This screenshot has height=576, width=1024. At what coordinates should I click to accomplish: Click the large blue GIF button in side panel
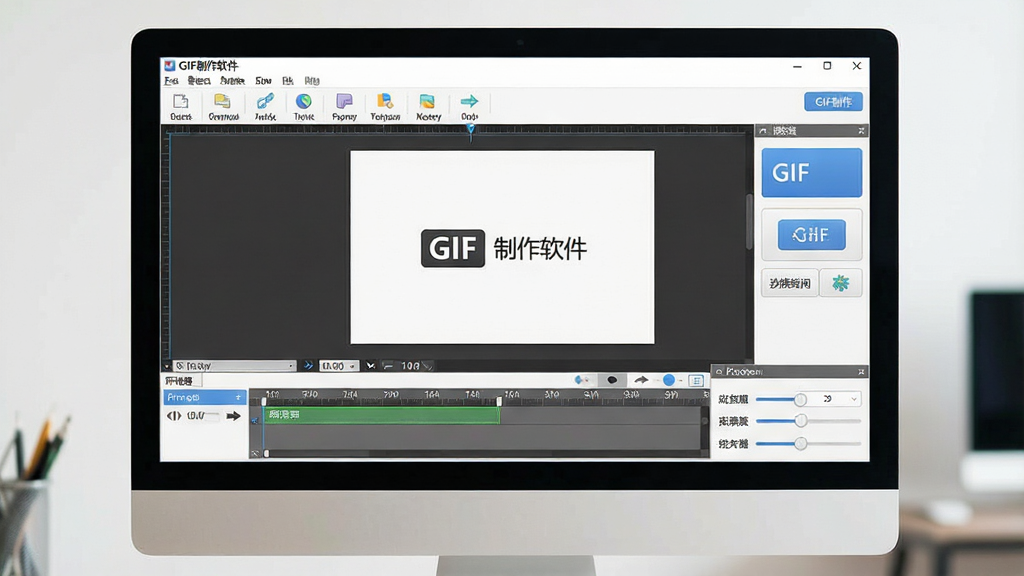(812, 172)
